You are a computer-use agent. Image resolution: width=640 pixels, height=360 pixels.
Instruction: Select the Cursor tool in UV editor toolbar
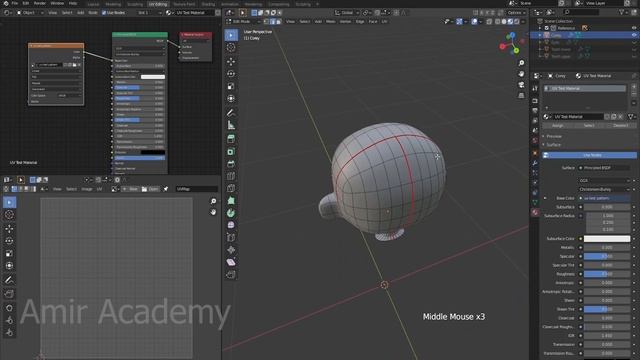click(x=9, y=215)
